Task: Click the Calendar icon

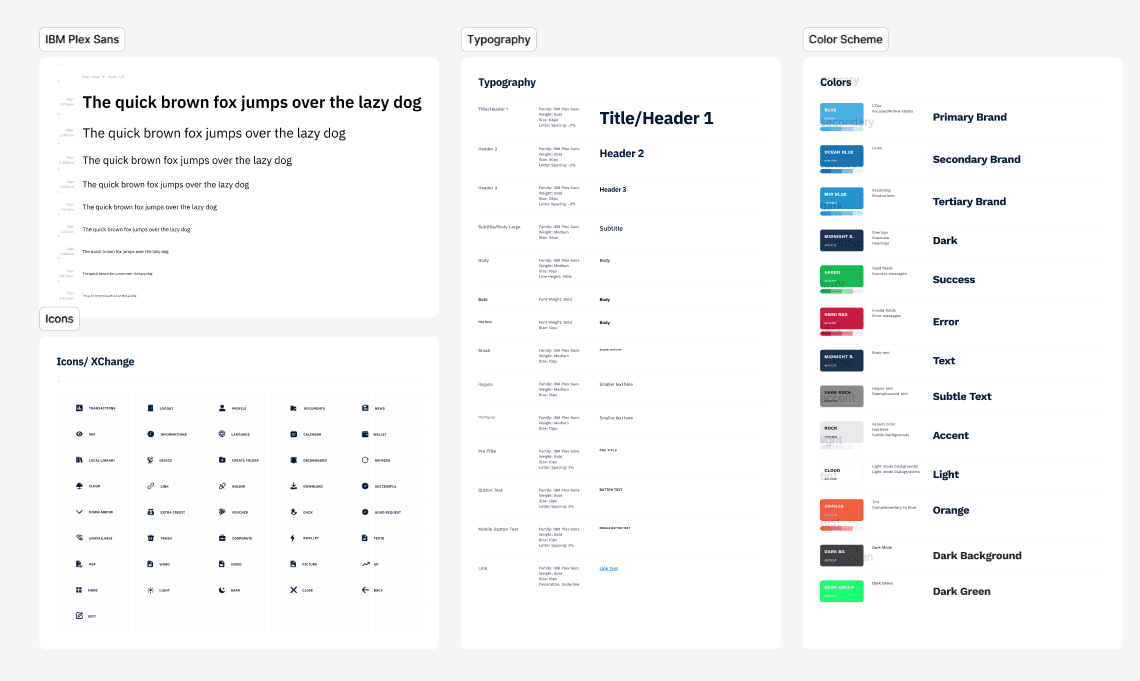Action: coord(293,434)
